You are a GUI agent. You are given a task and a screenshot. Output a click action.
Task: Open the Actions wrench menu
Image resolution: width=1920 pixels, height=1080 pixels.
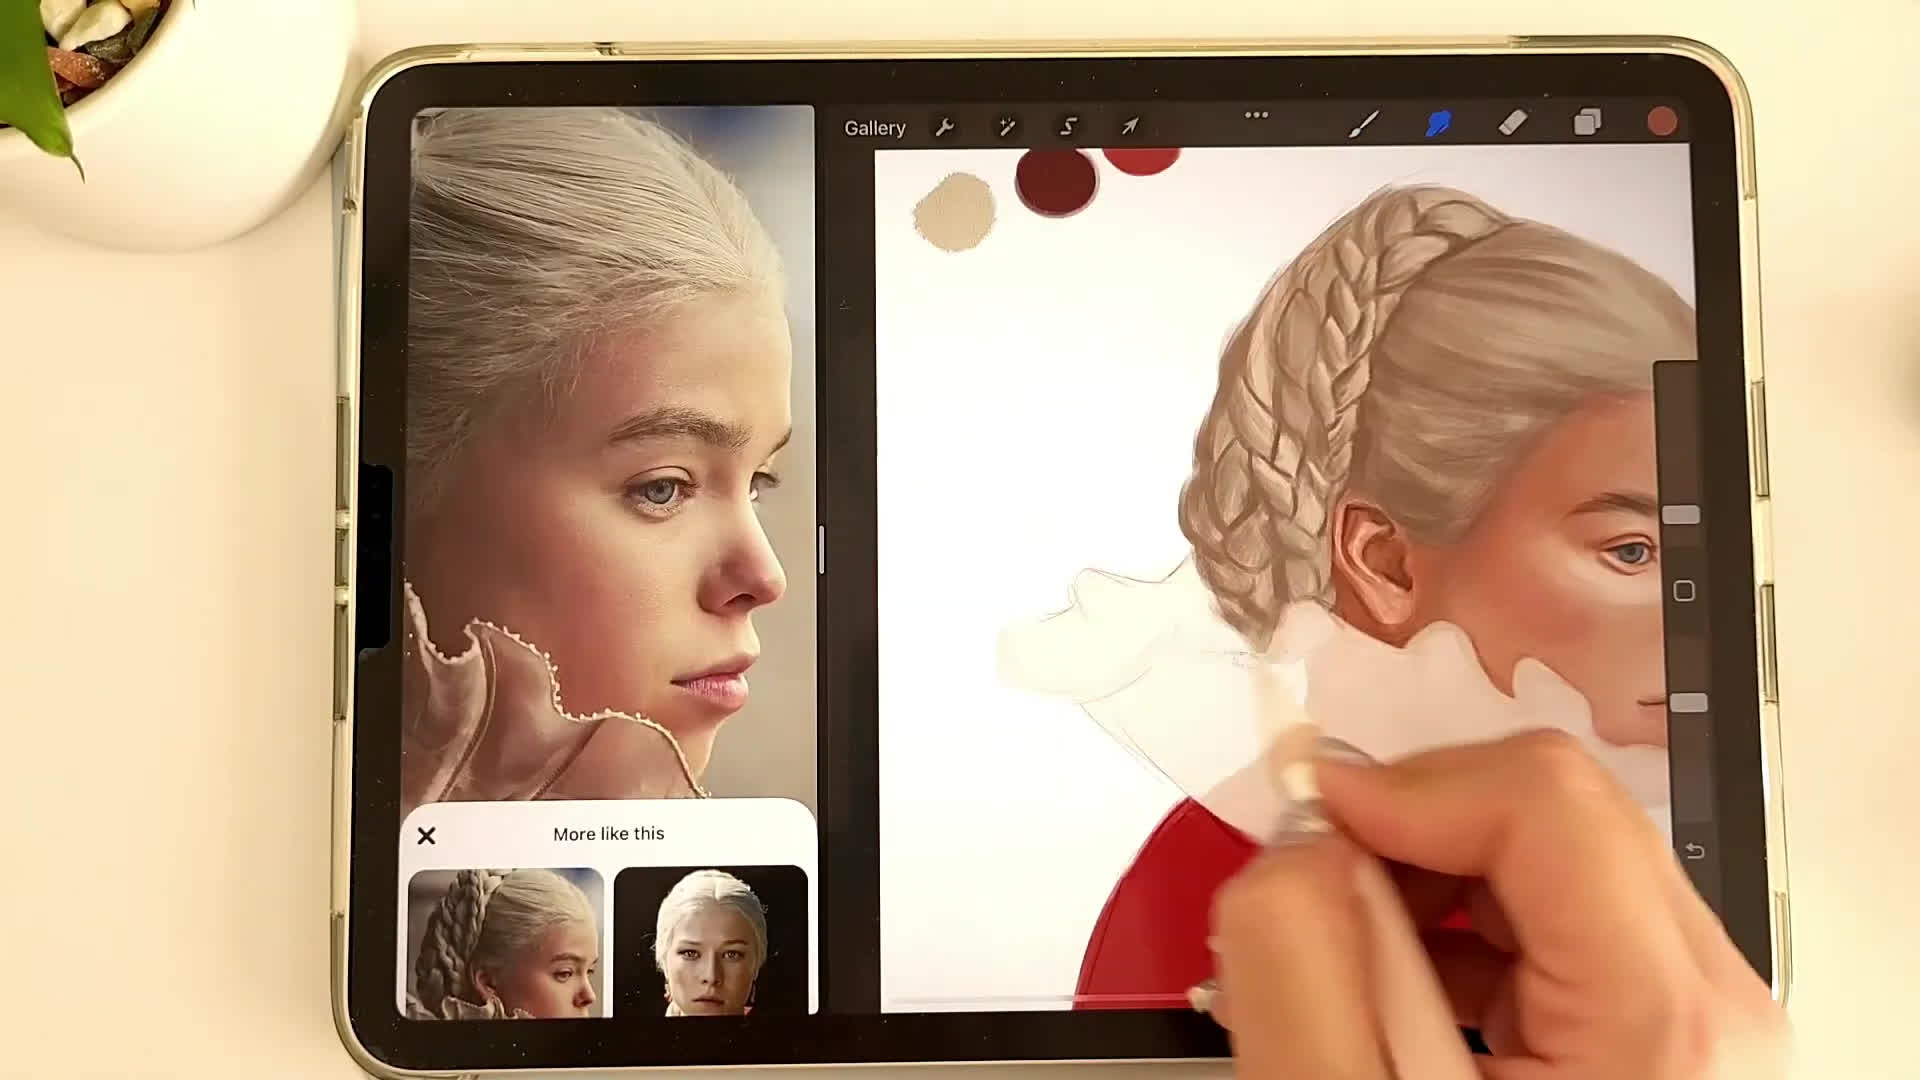click(x=944, y=127)
